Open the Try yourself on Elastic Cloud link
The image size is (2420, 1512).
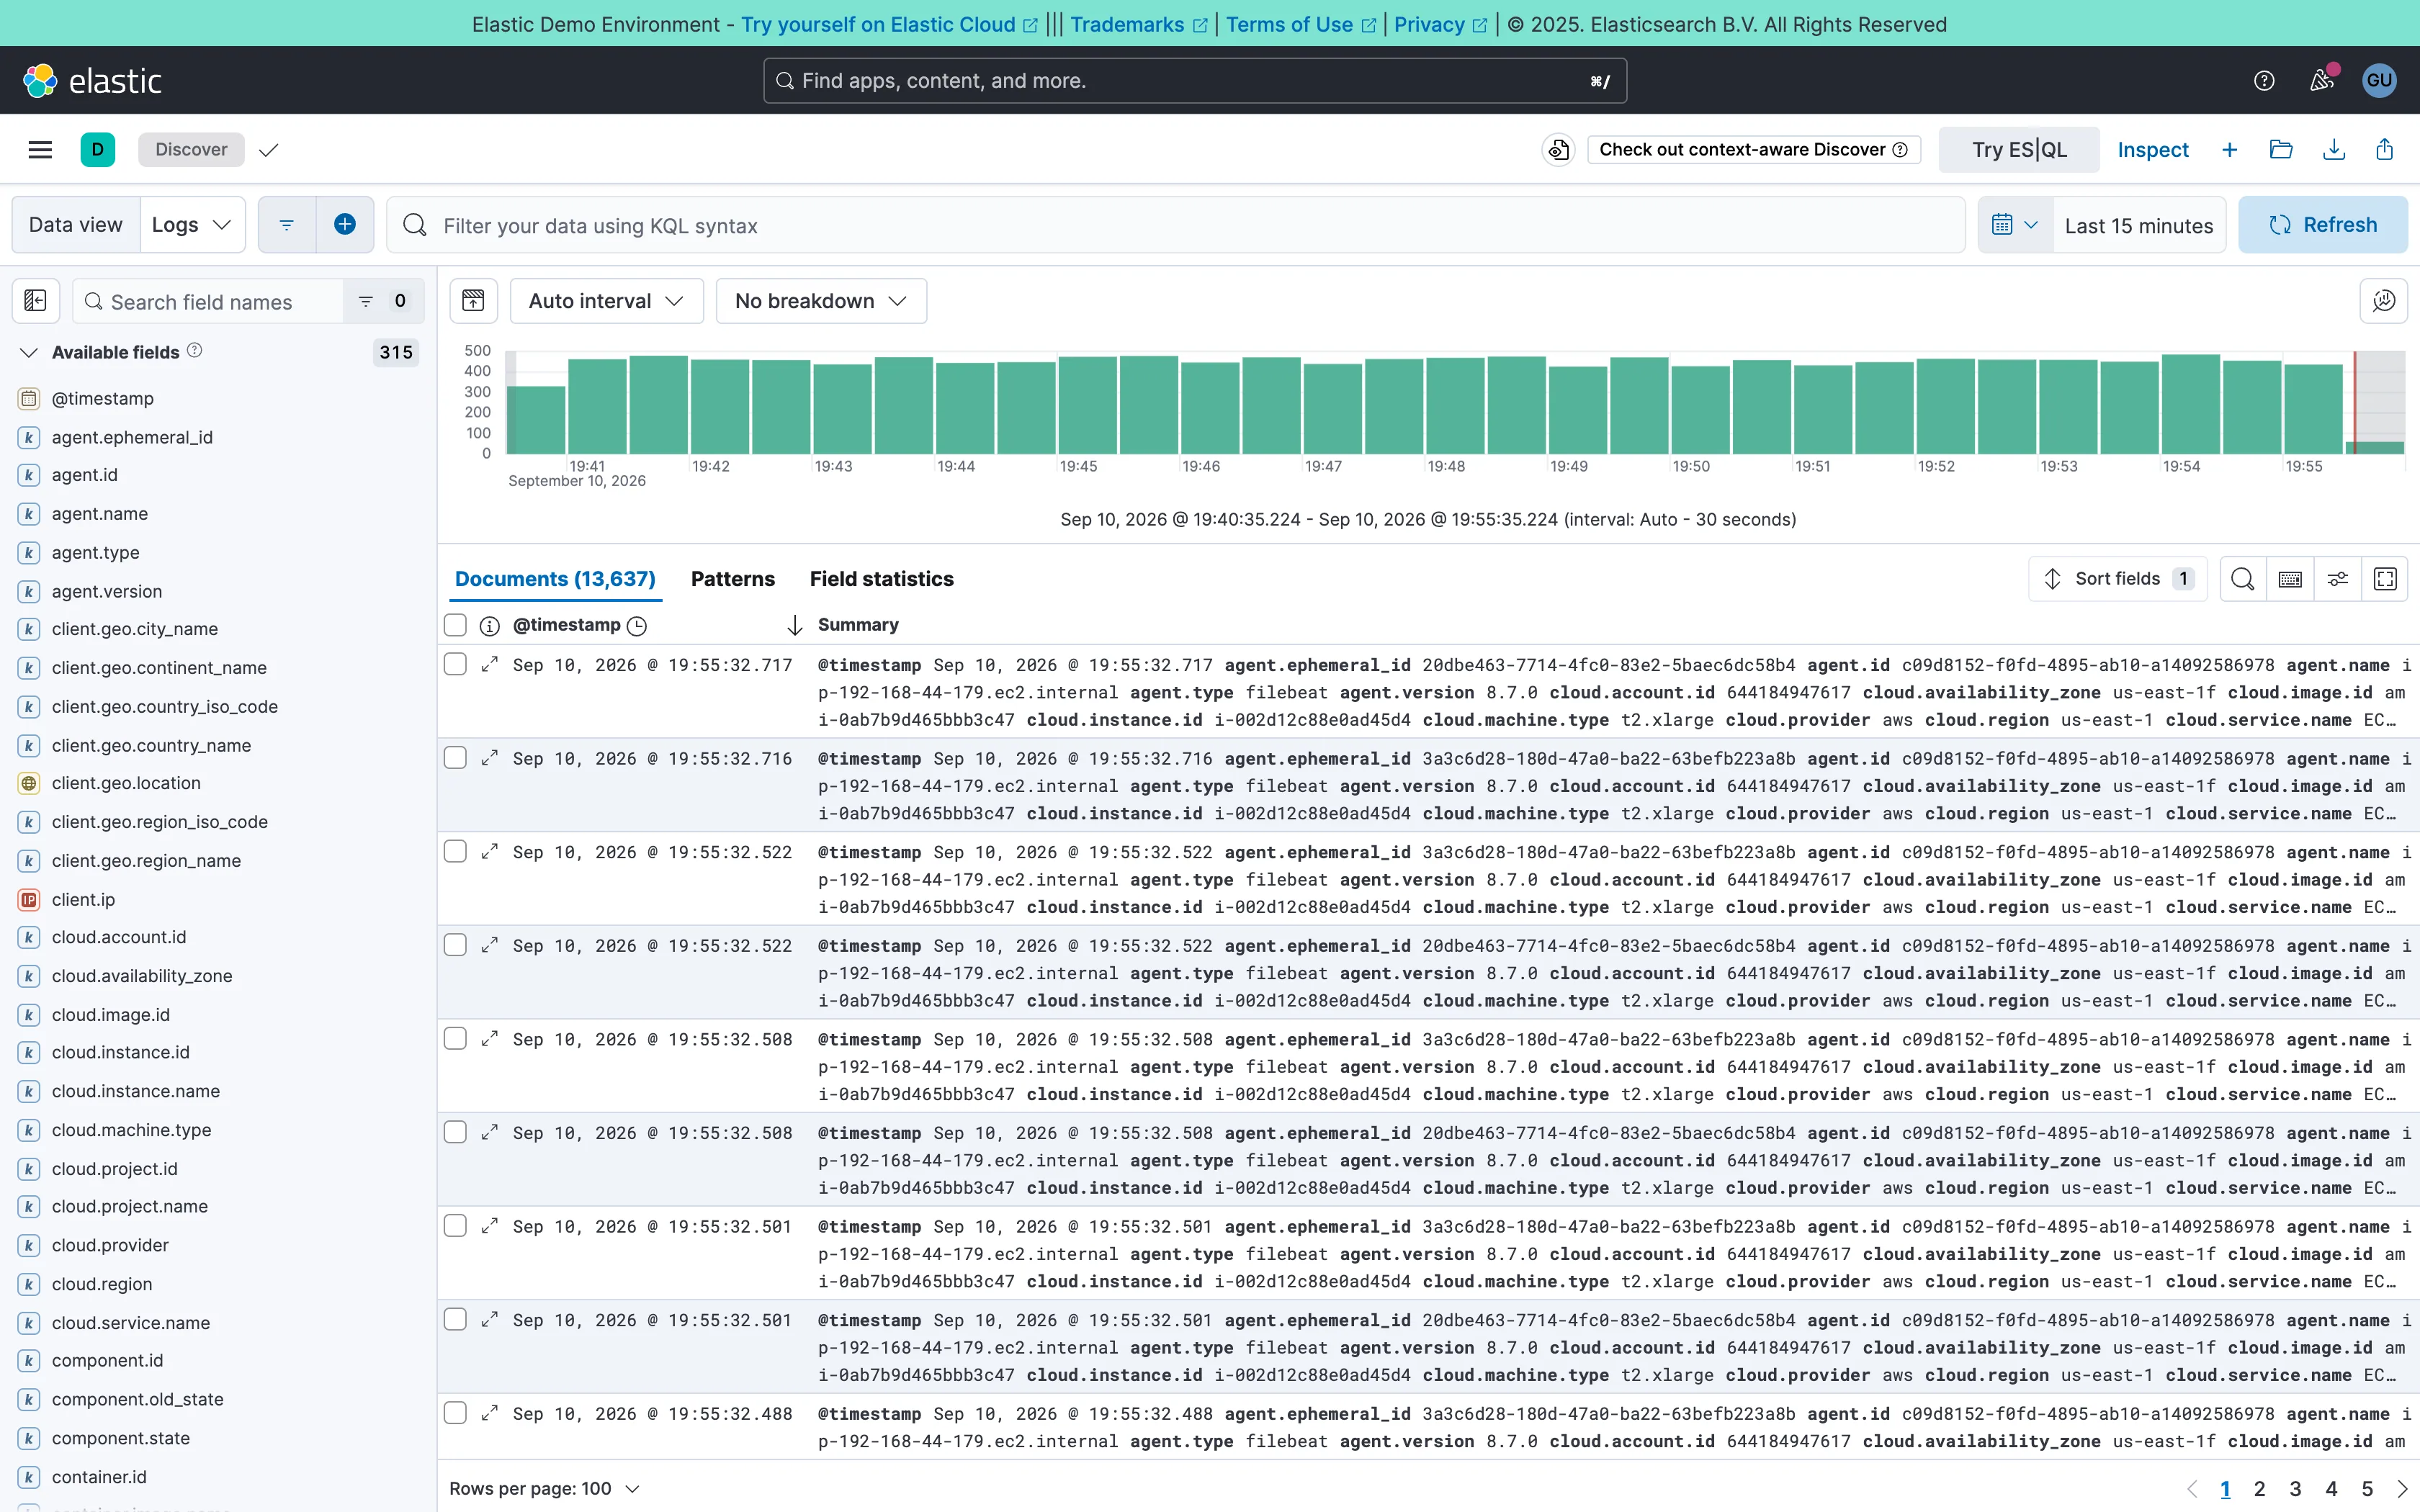pos(889,24)
